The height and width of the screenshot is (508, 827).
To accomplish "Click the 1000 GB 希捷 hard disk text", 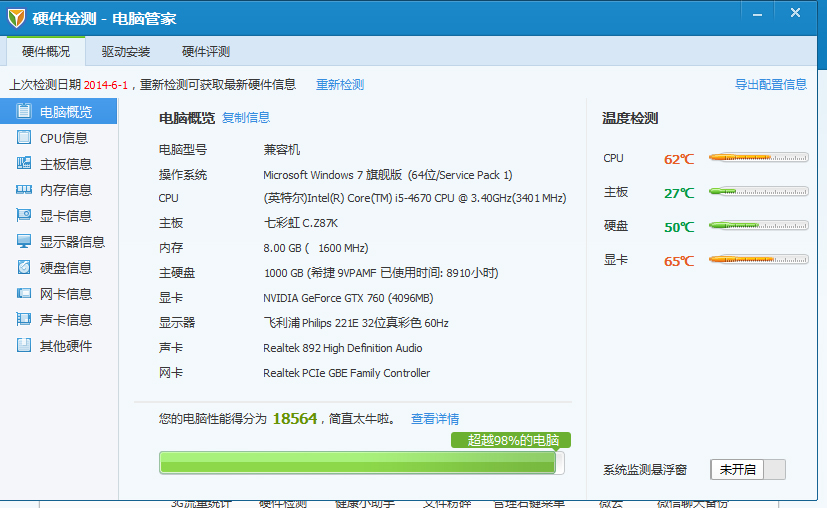I will (x=381, y=273).
